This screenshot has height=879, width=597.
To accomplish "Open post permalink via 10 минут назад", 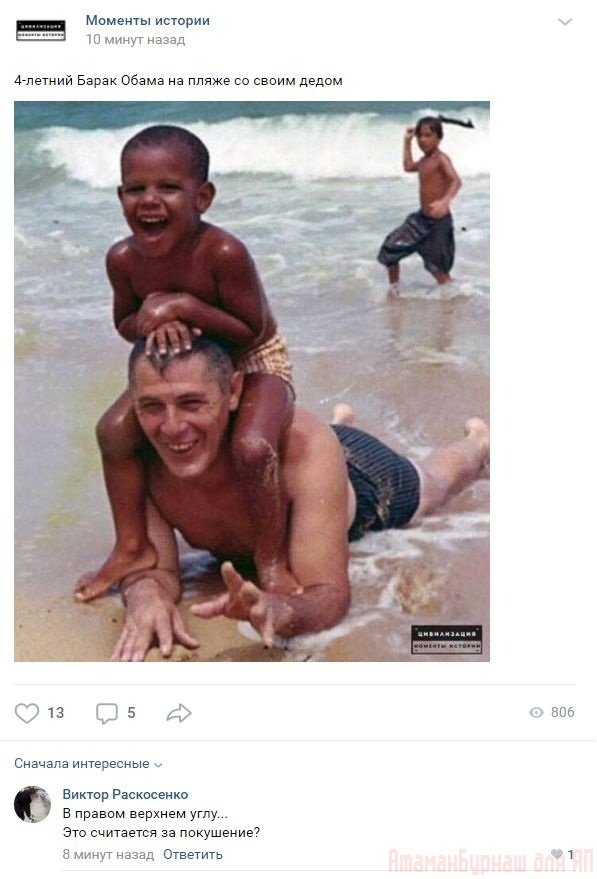I will 135,39.
